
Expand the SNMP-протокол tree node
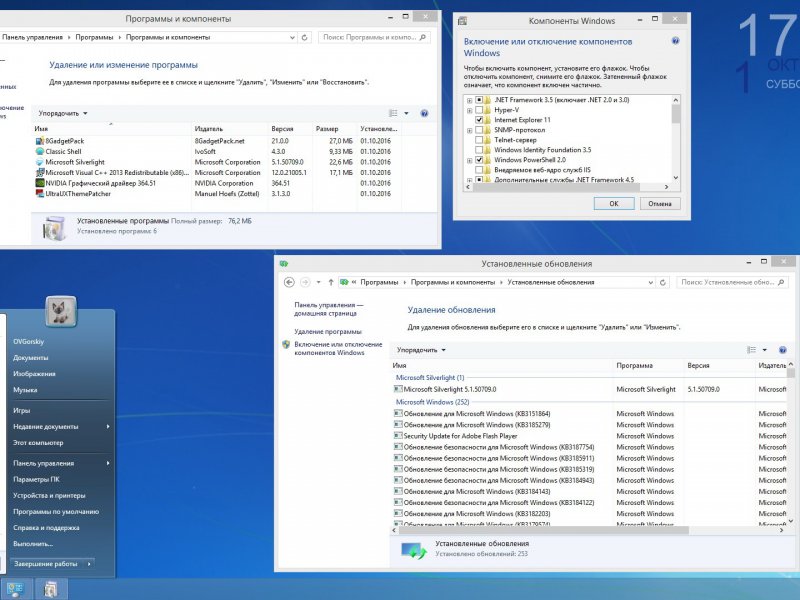(x=469, y=131)
